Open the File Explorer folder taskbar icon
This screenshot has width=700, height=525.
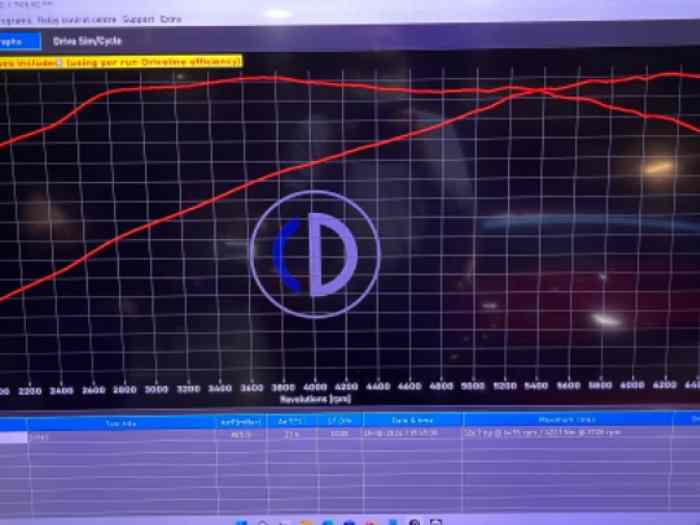(x=306, y=522)
